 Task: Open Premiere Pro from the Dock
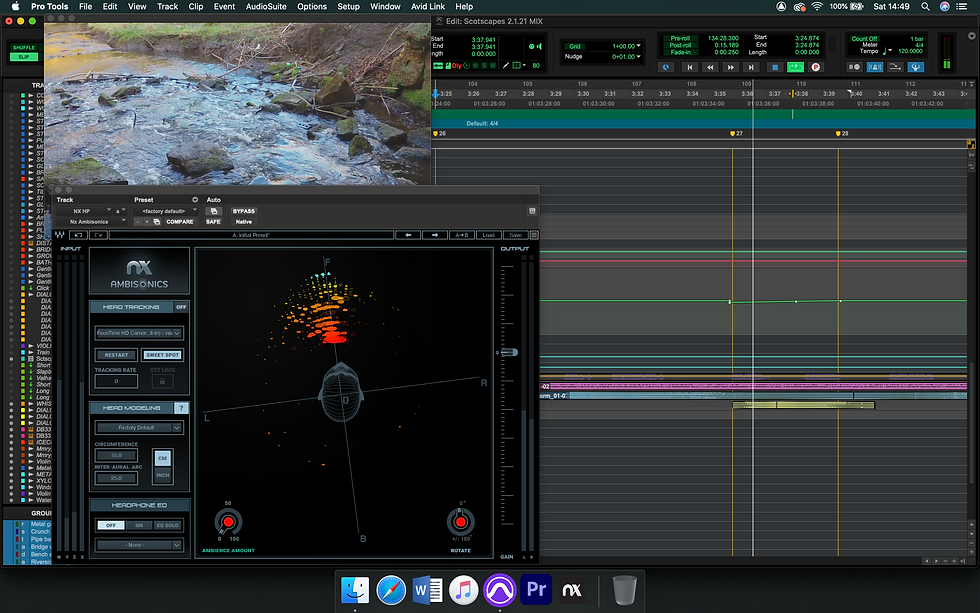536,589
